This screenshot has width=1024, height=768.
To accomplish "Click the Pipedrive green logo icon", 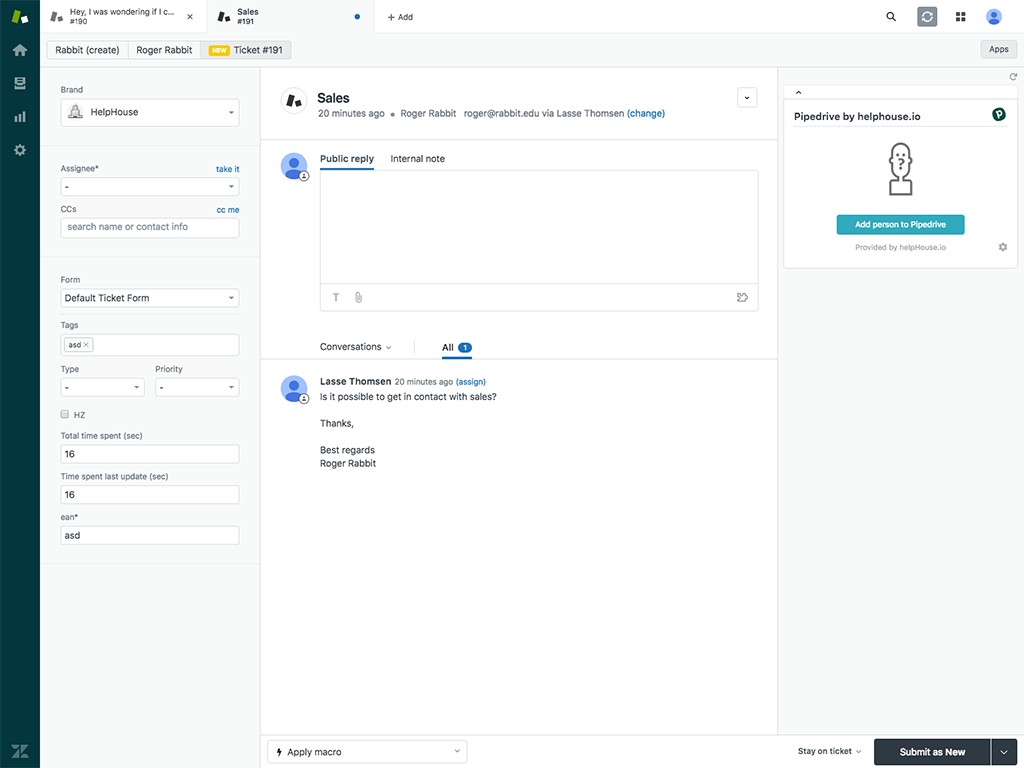I will 999,114.
